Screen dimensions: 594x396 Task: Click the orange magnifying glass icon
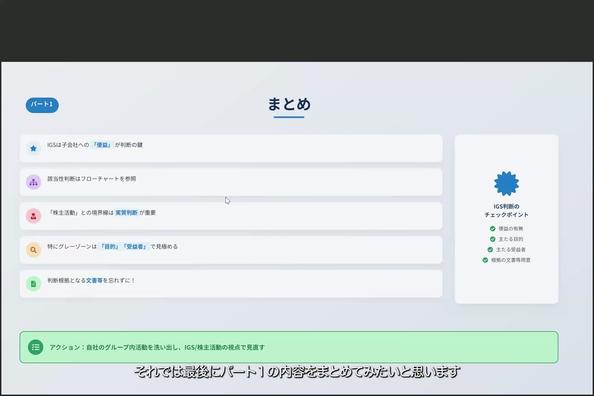pyautogui.click(x=33, y=250)
